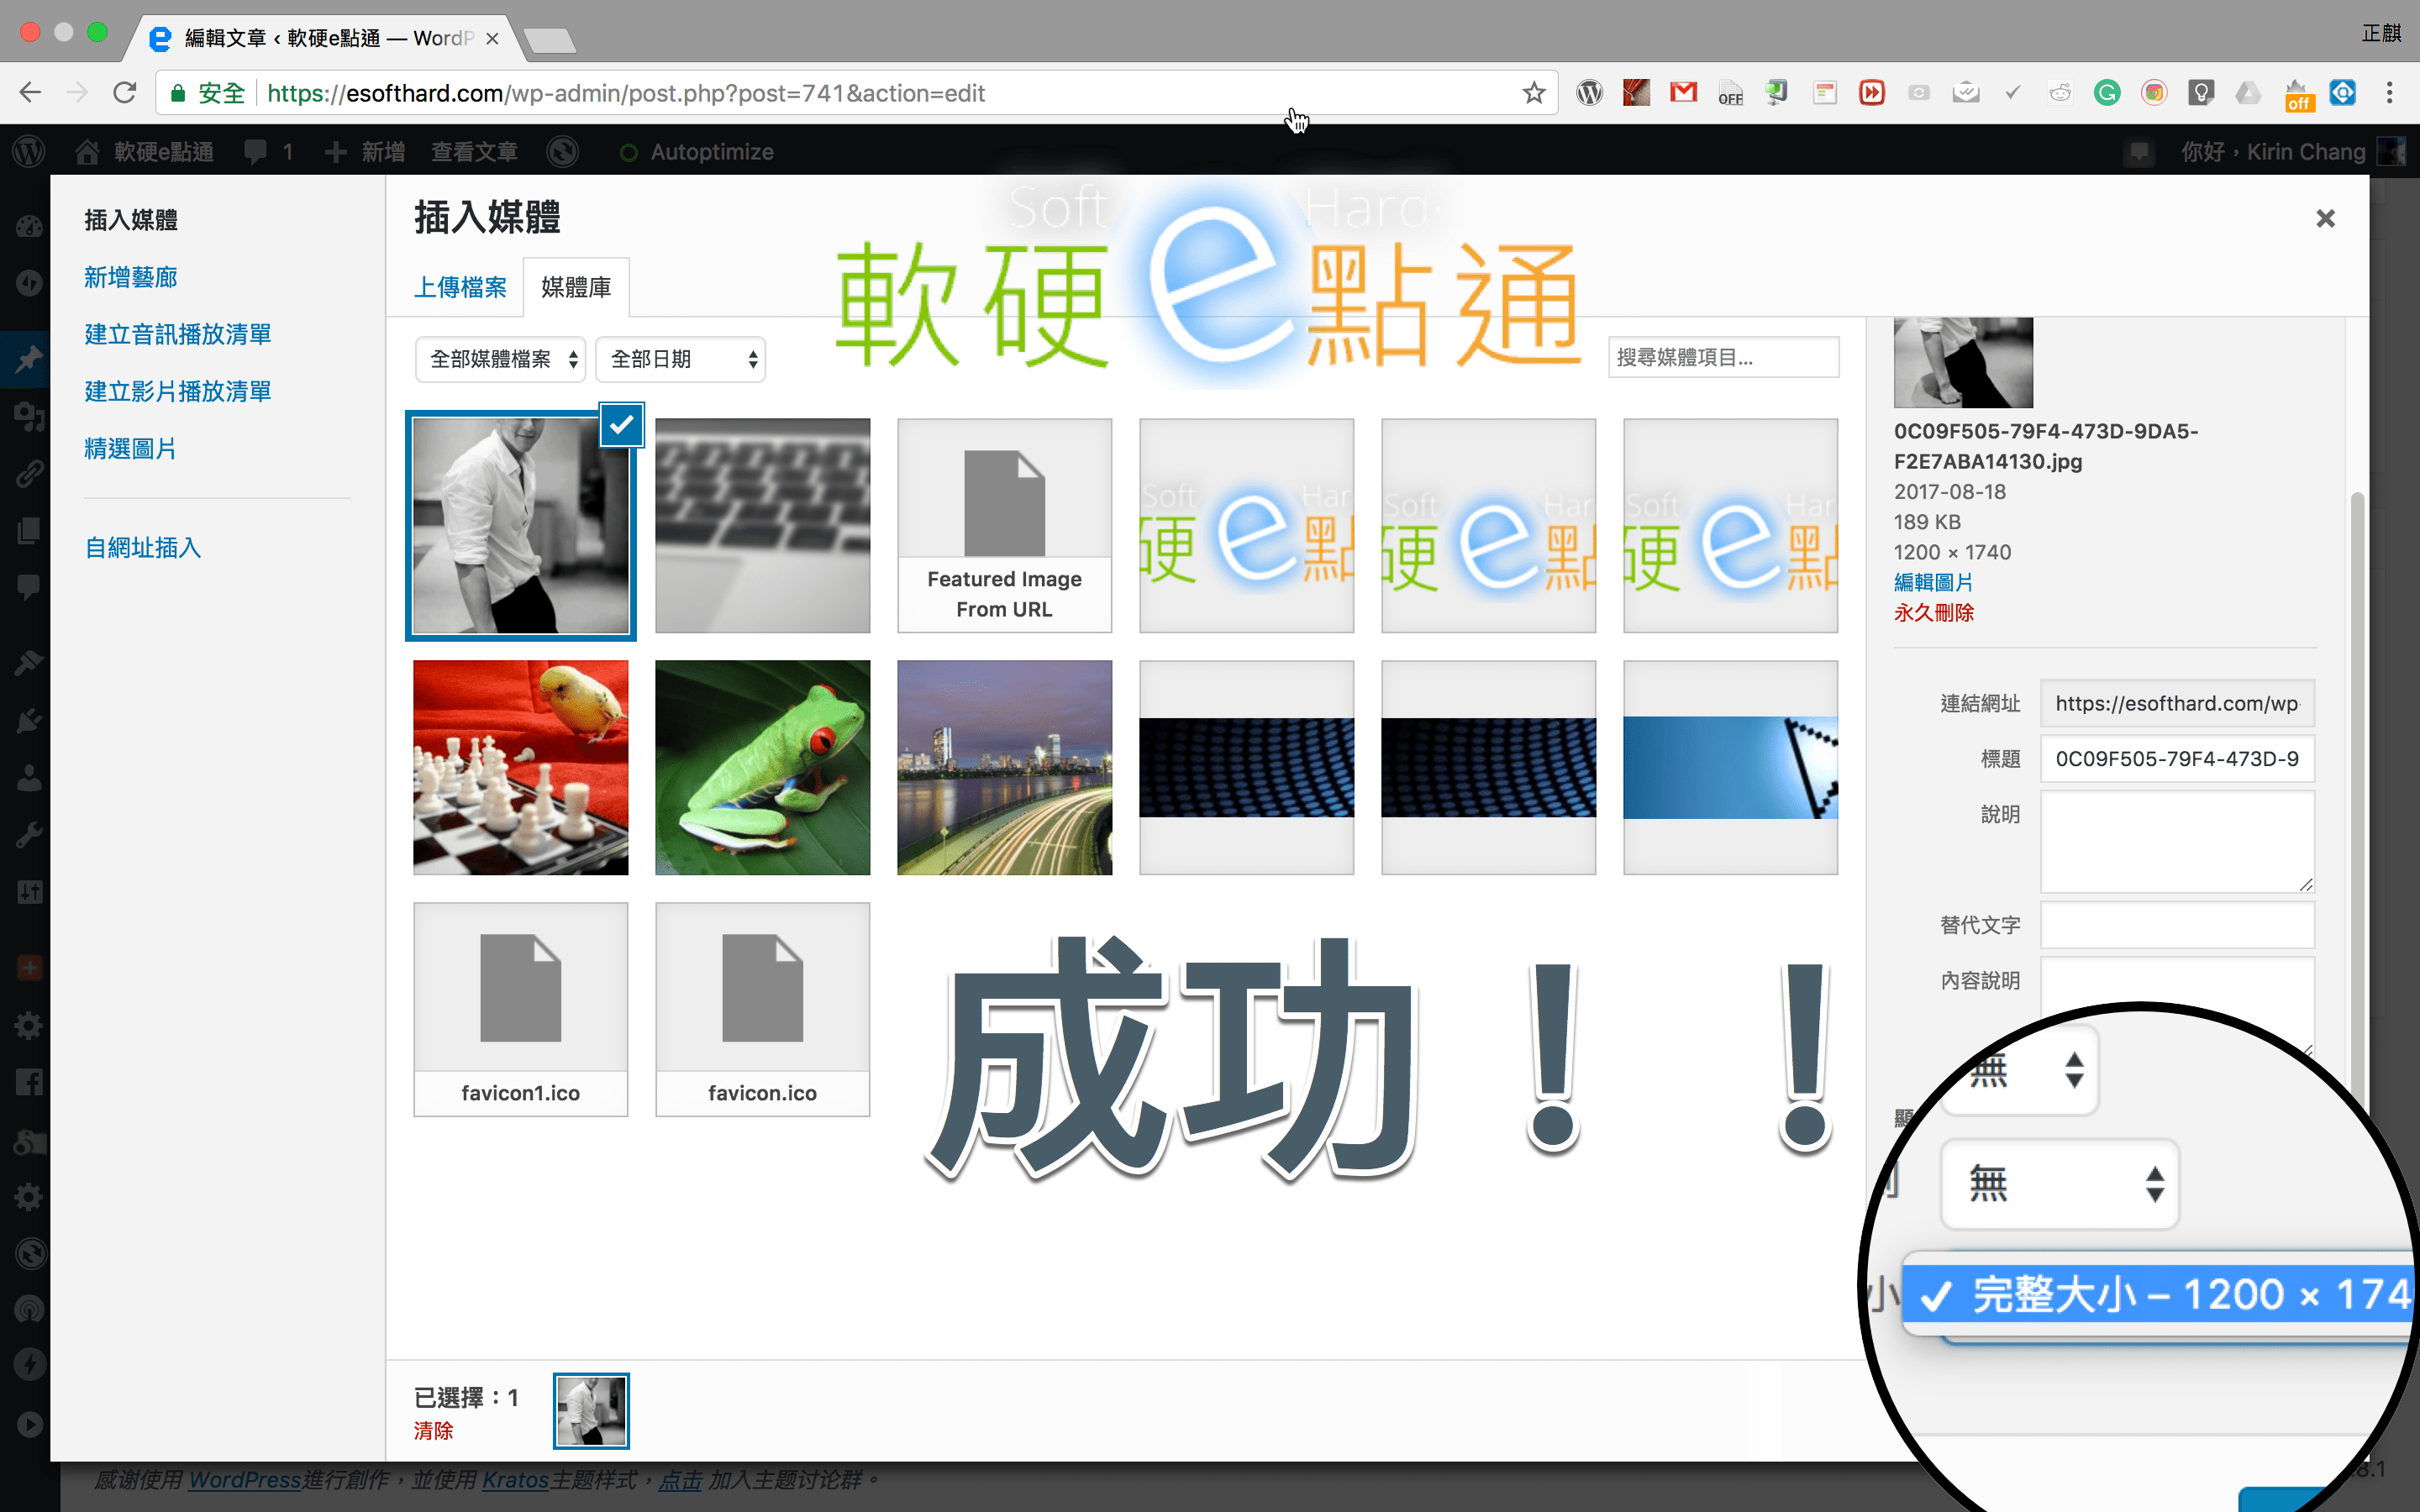Screen dimensions: 2420x1512
Task: Click the 編輯圖片 edit image link
Action: (x=1933, y=583)
